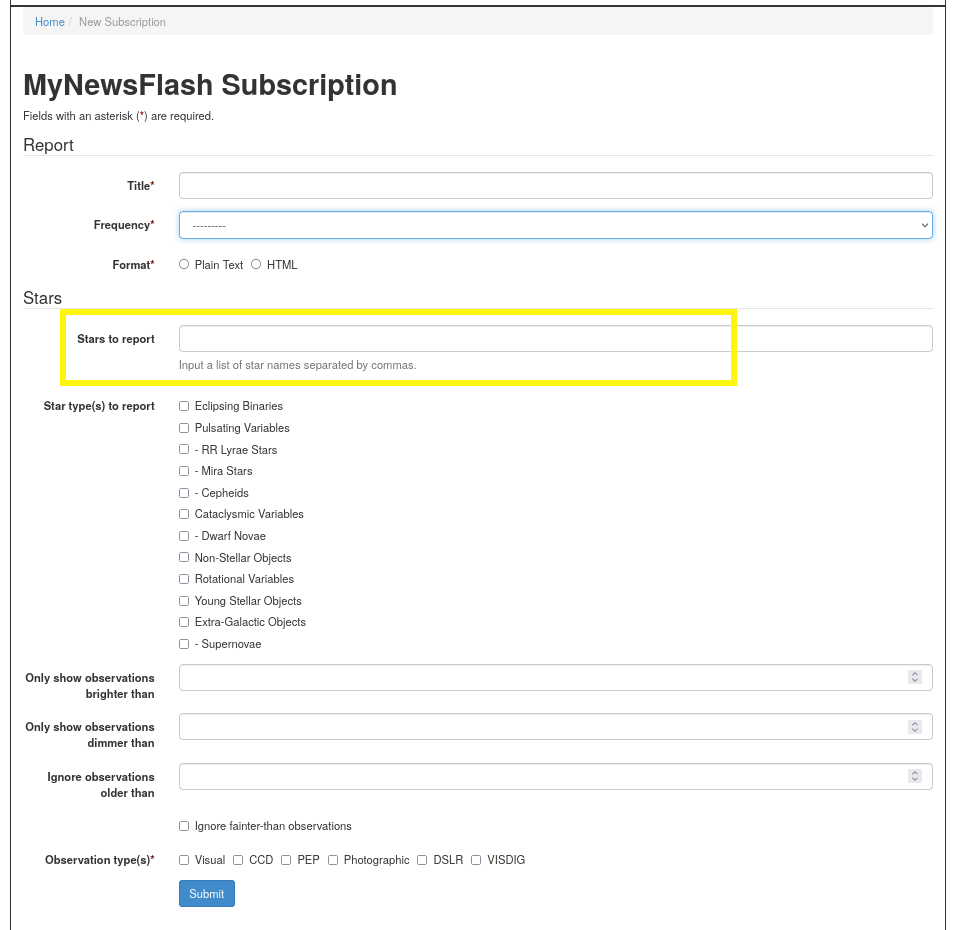Screen dimensions: 956x930
Task: Select Plain Text format option
Action: click(184, 265)
